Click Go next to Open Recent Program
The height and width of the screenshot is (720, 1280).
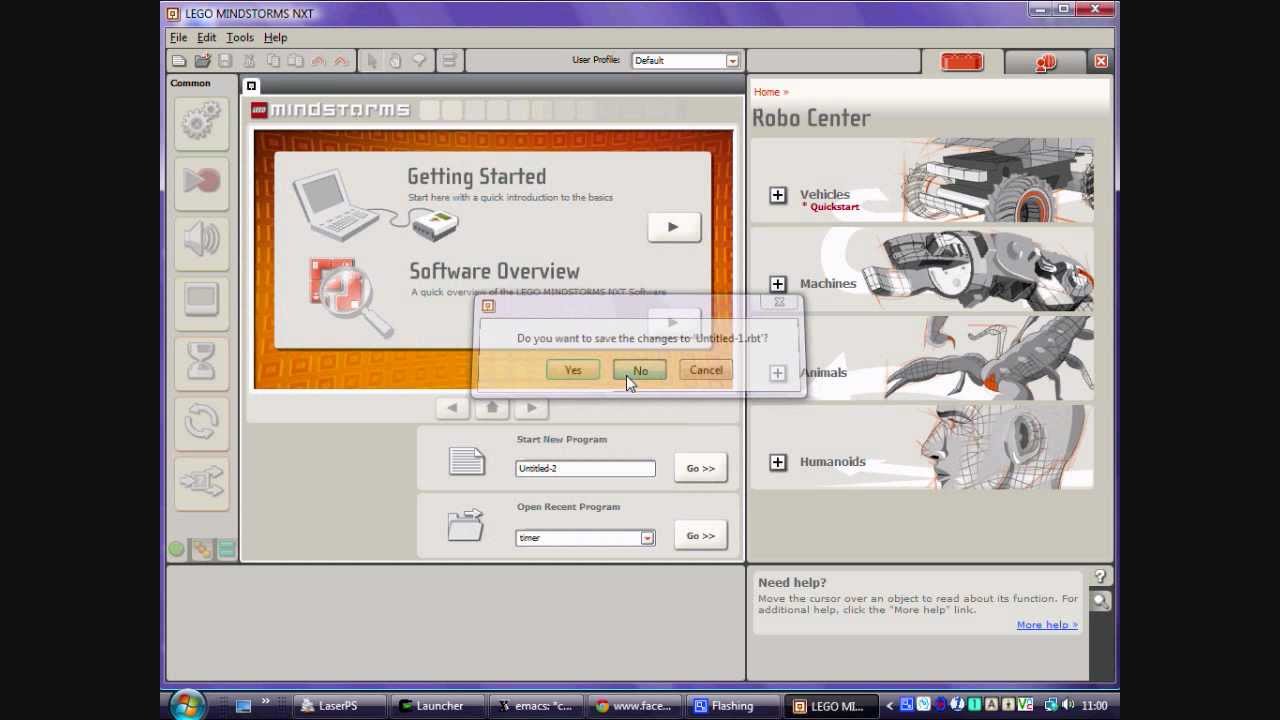pyautogui.click(x=700, y=536)
